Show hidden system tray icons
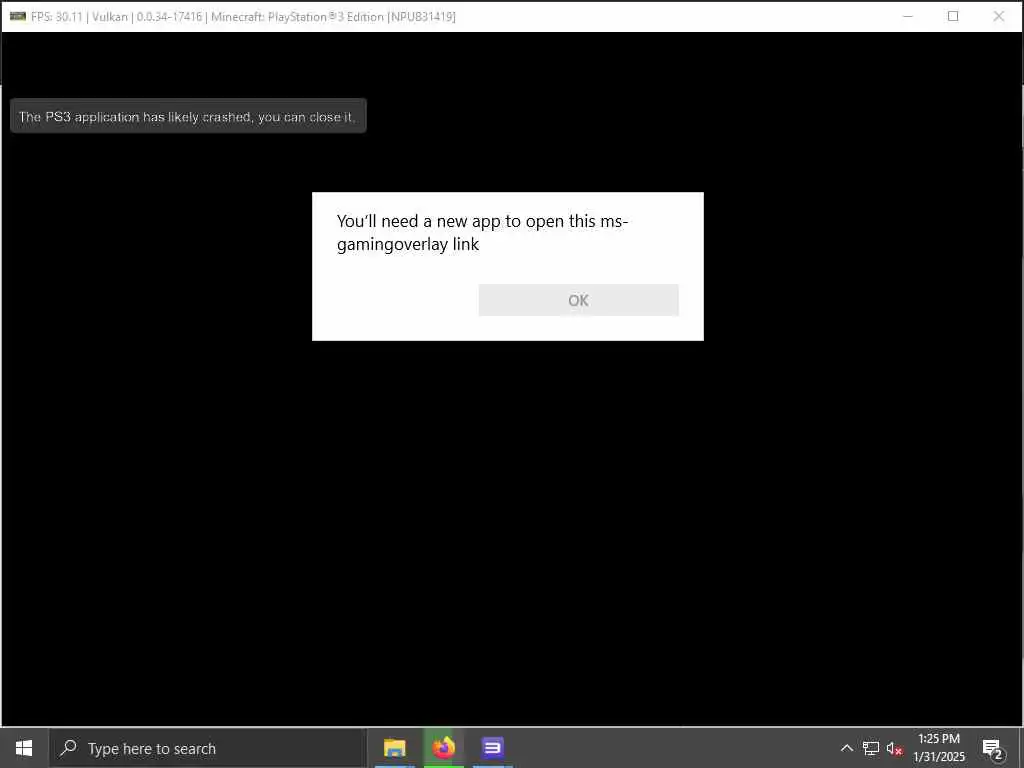The width and height of the screenshot is (1024, 768). [x=846, y=748]
